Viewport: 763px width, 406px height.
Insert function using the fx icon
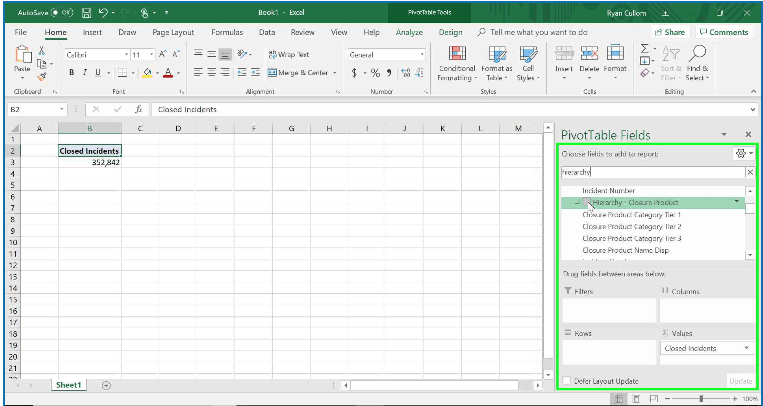coord(139,110)
